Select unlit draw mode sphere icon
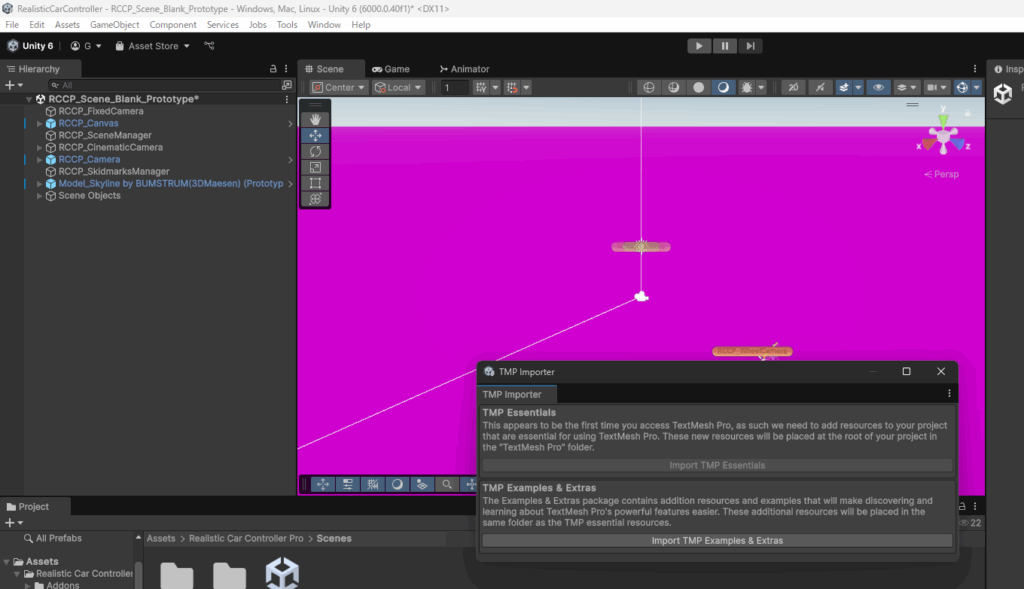Screen dimensions: 1024x589 [698, 88]
